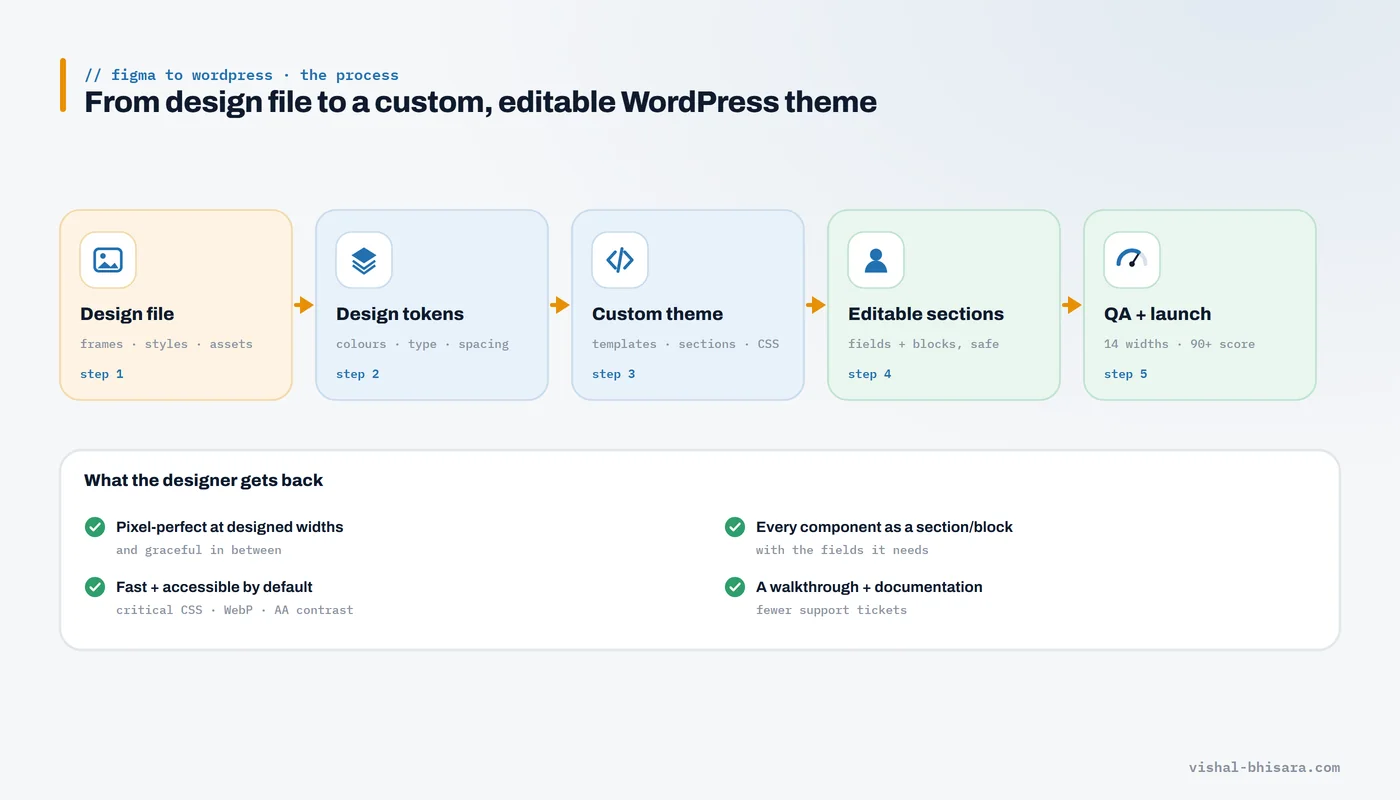
Task: Click the "step 3" label
Action: click(614, 374)
